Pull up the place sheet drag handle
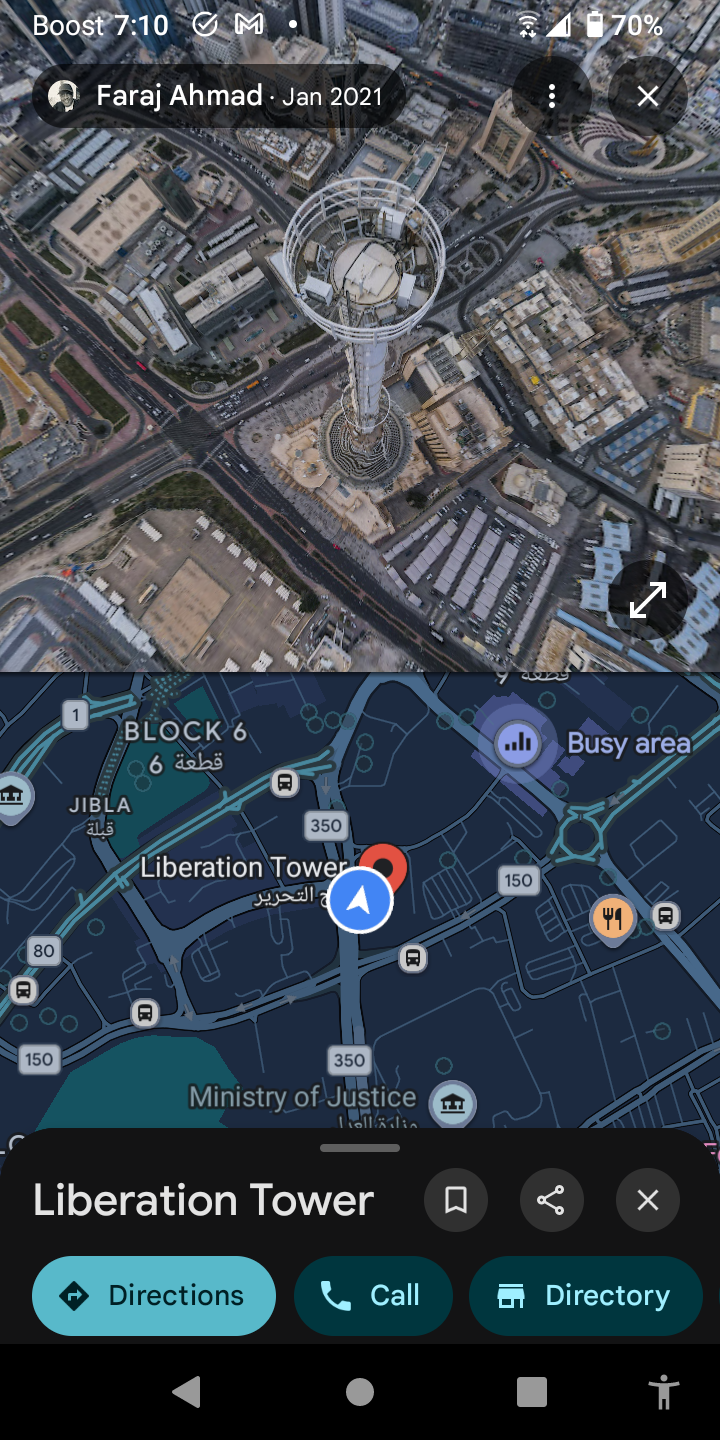The width and height of the screenshot is (720, 1440). point(360,1148)
